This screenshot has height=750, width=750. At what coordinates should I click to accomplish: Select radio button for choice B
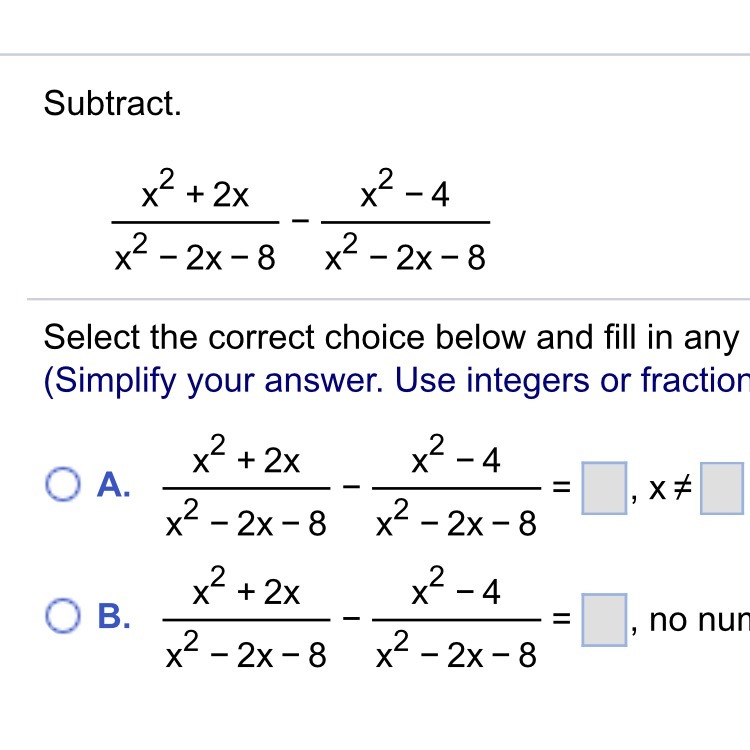[61, 617]
